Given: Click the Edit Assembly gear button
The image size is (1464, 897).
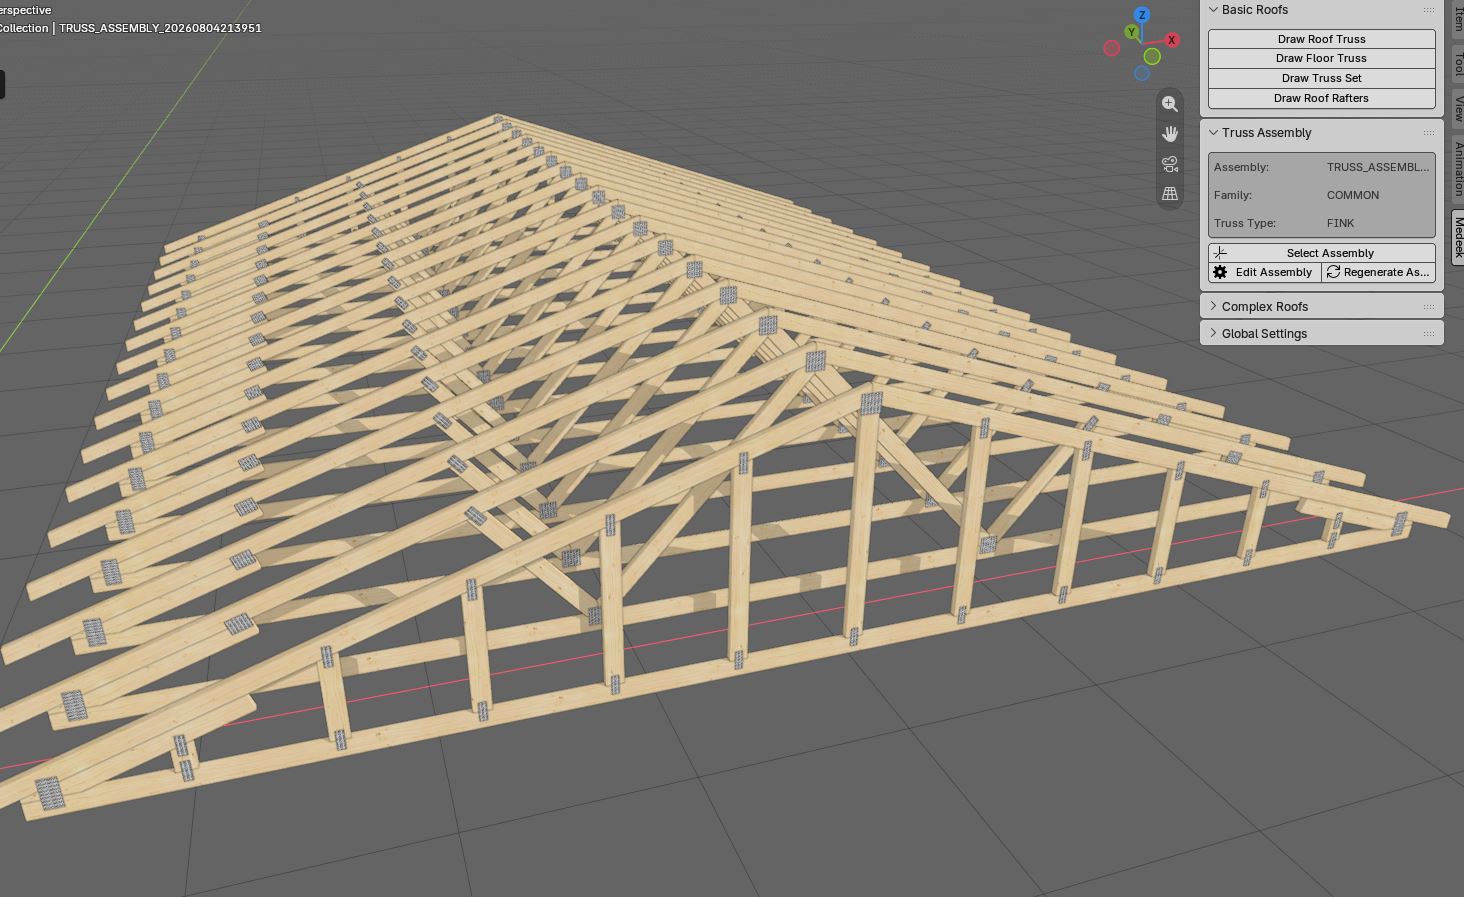Looking at the screenshot, I should [x=1264, y=272].
